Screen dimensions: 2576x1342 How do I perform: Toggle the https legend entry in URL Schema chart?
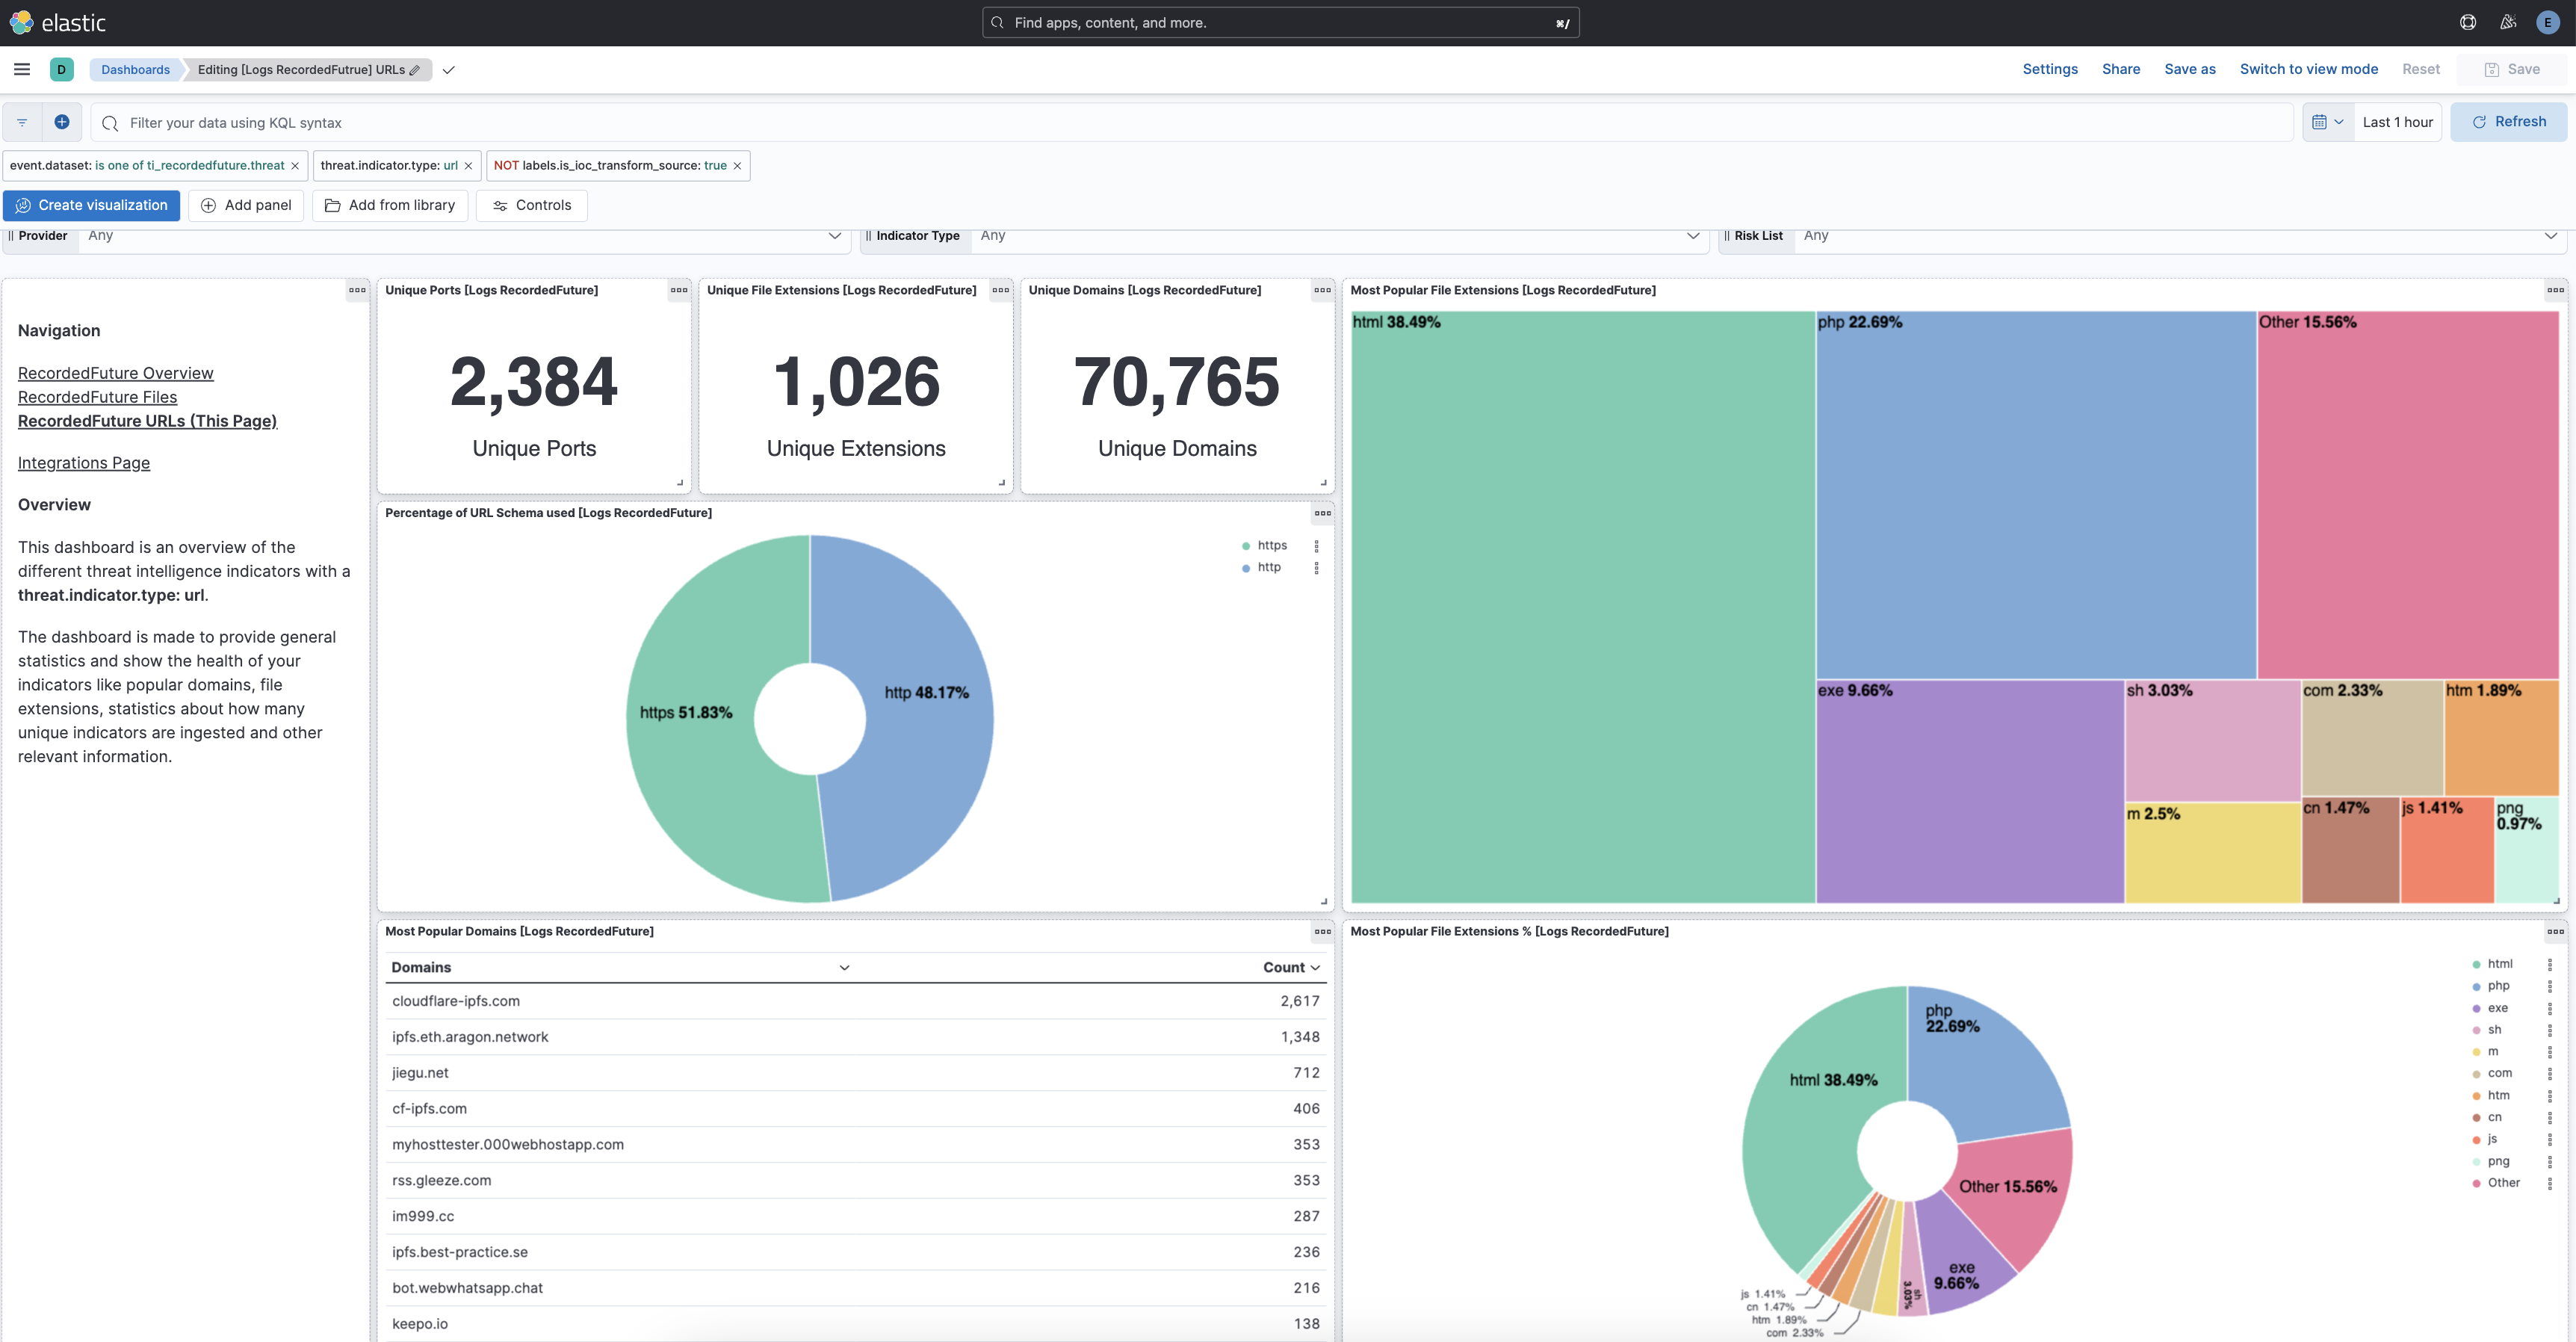click(1272, 545)
